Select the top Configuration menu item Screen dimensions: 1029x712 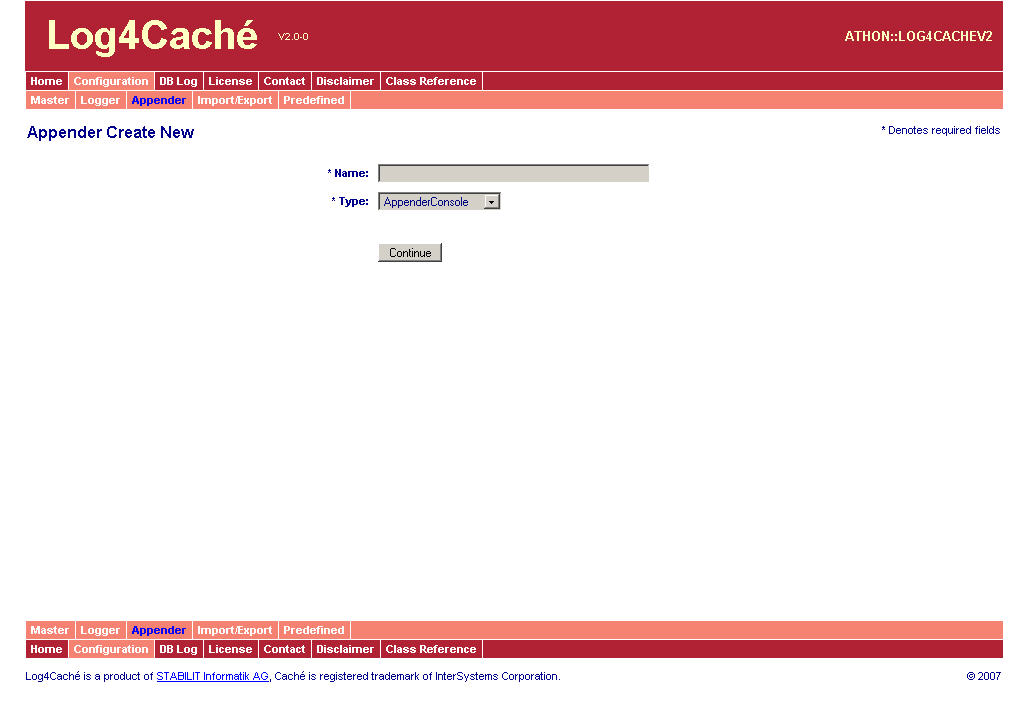(111, 81)
